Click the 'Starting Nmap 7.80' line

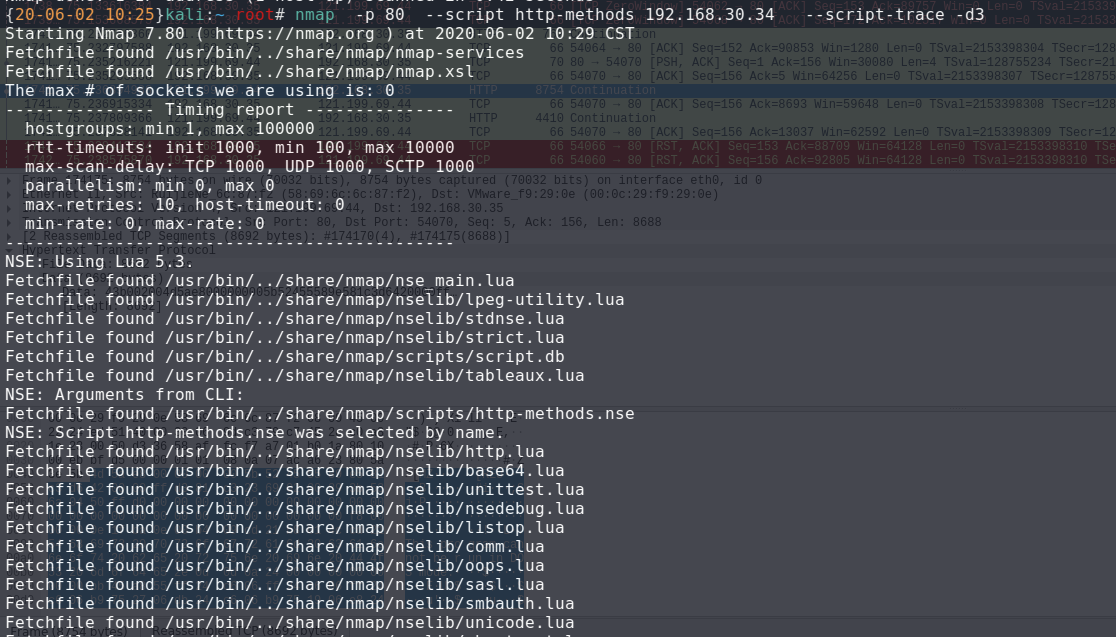[320, 33]
